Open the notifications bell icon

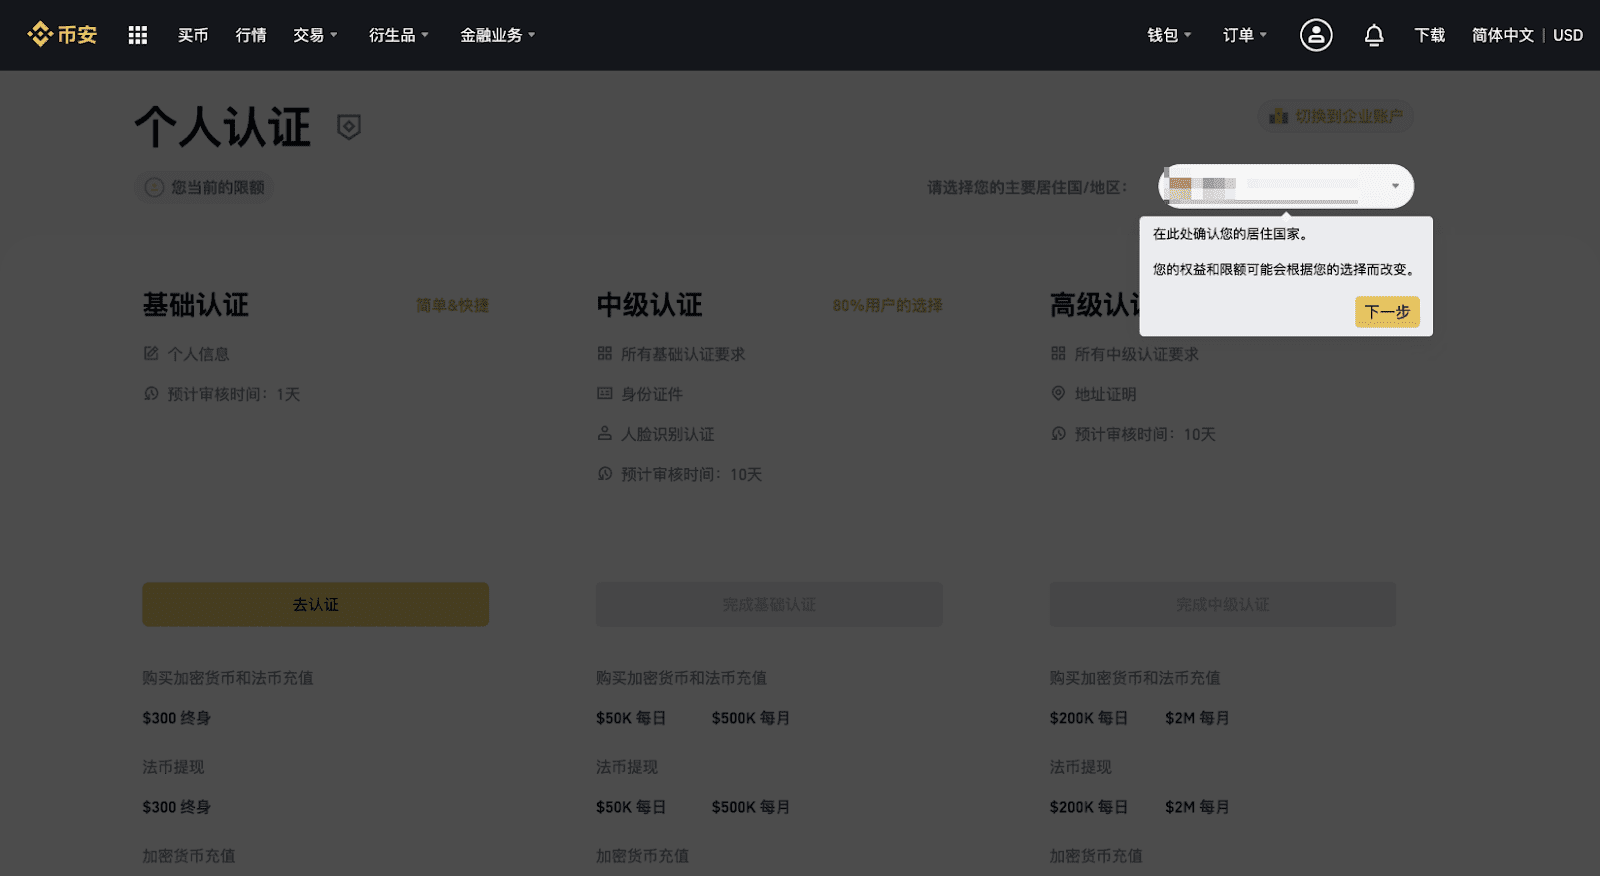pyautogui.click(x=1374, y=35)
